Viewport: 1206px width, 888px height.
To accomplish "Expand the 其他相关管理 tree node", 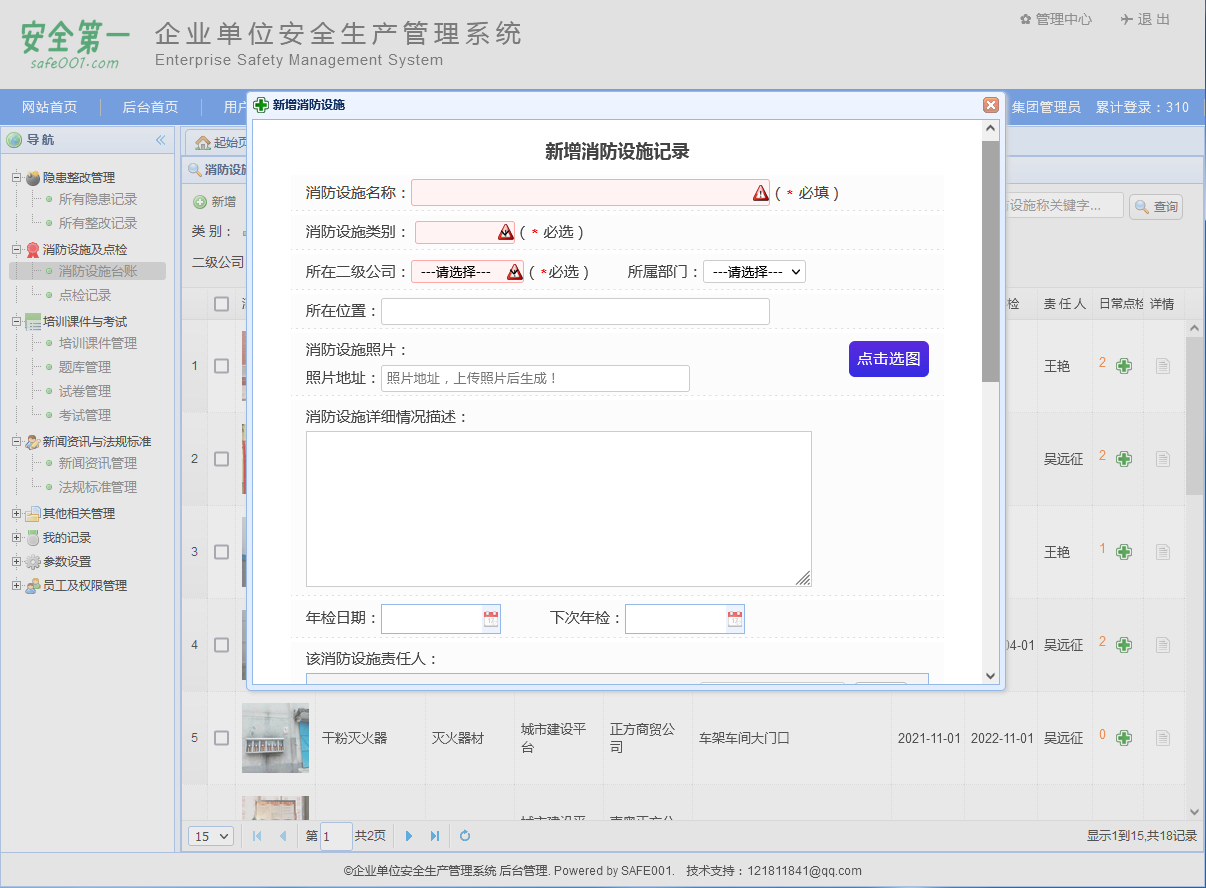I will tap(16, 514).
